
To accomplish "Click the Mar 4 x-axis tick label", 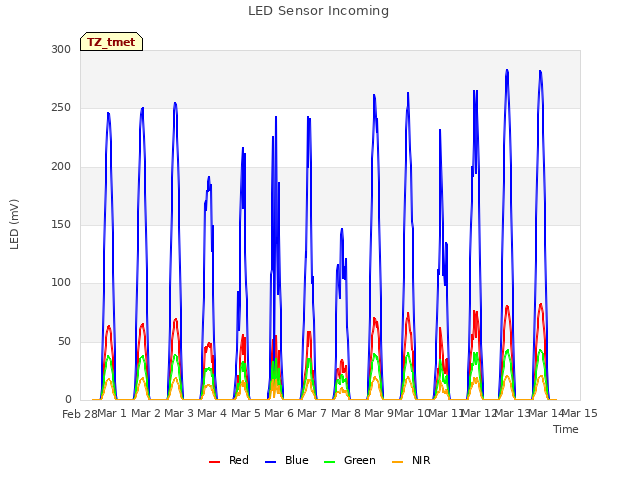I will [212, 413].
